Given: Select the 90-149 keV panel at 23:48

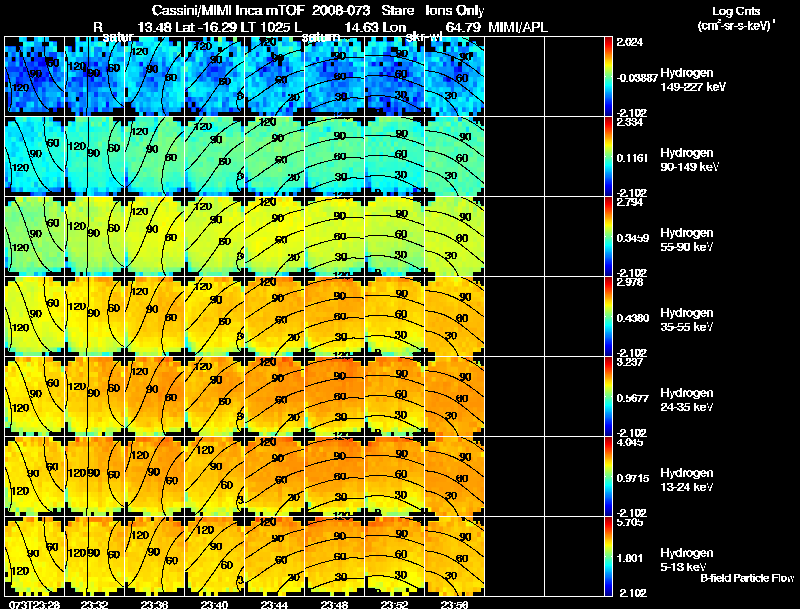Looking at the screenshot, I should (x=335, y=157).
